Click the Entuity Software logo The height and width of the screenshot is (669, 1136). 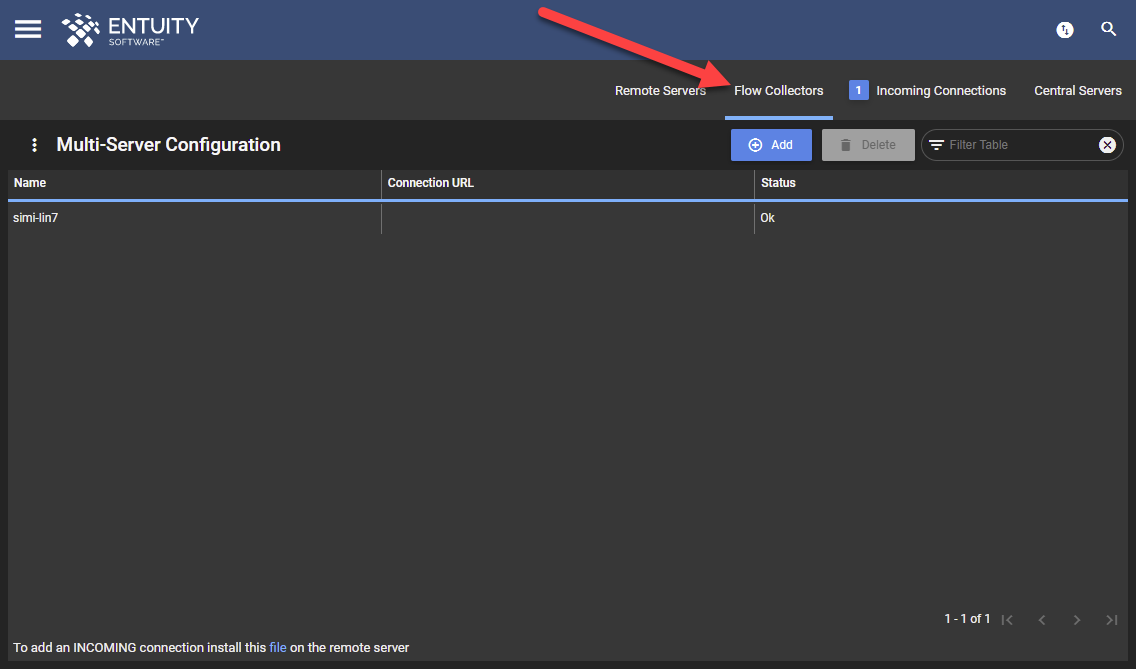point(130,30)
